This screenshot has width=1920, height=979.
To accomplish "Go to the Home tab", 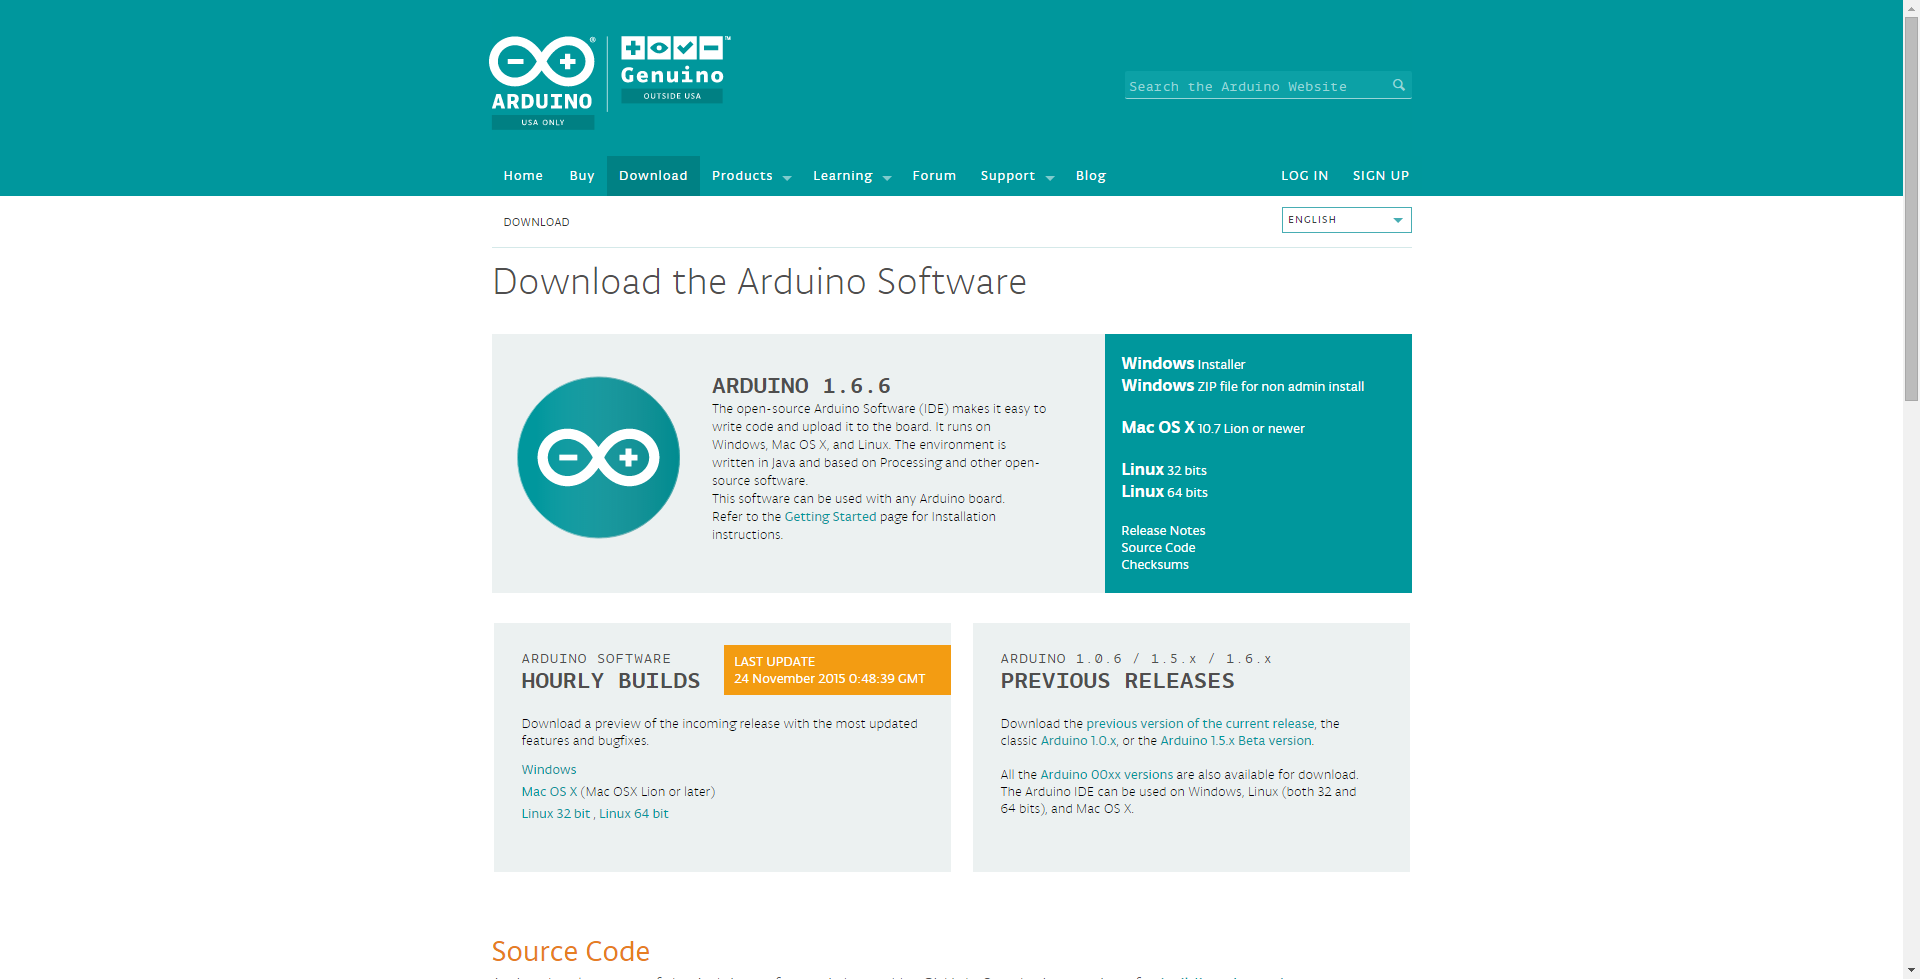I will (x=523, y=176).
